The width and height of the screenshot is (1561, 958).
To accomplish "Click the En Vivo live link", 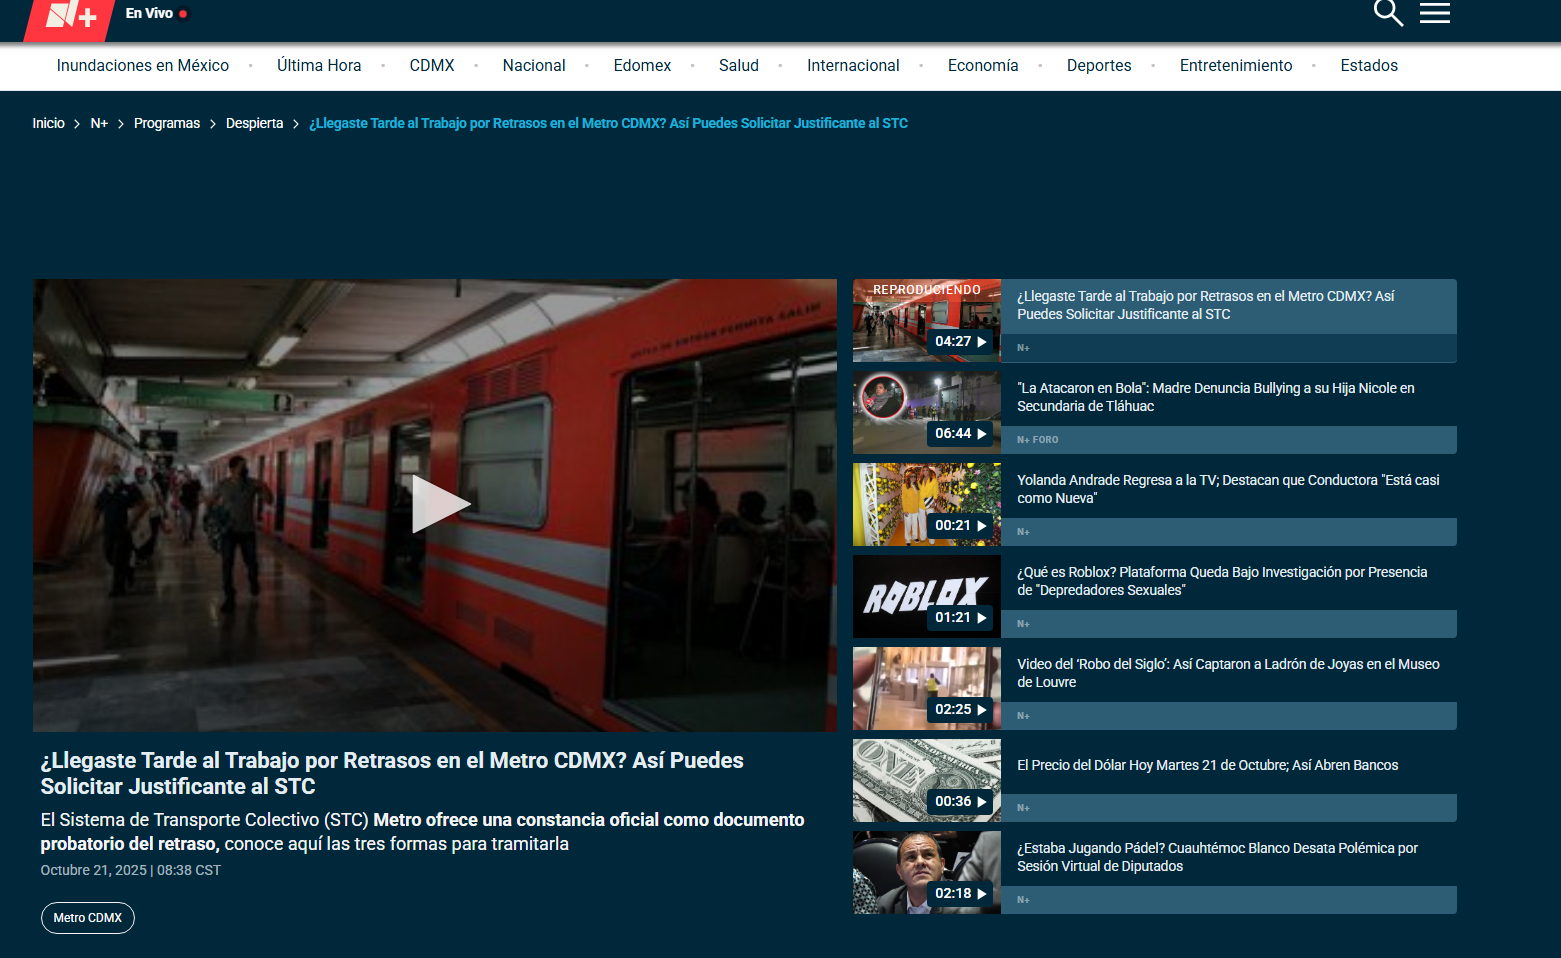I will pos(156,13).
